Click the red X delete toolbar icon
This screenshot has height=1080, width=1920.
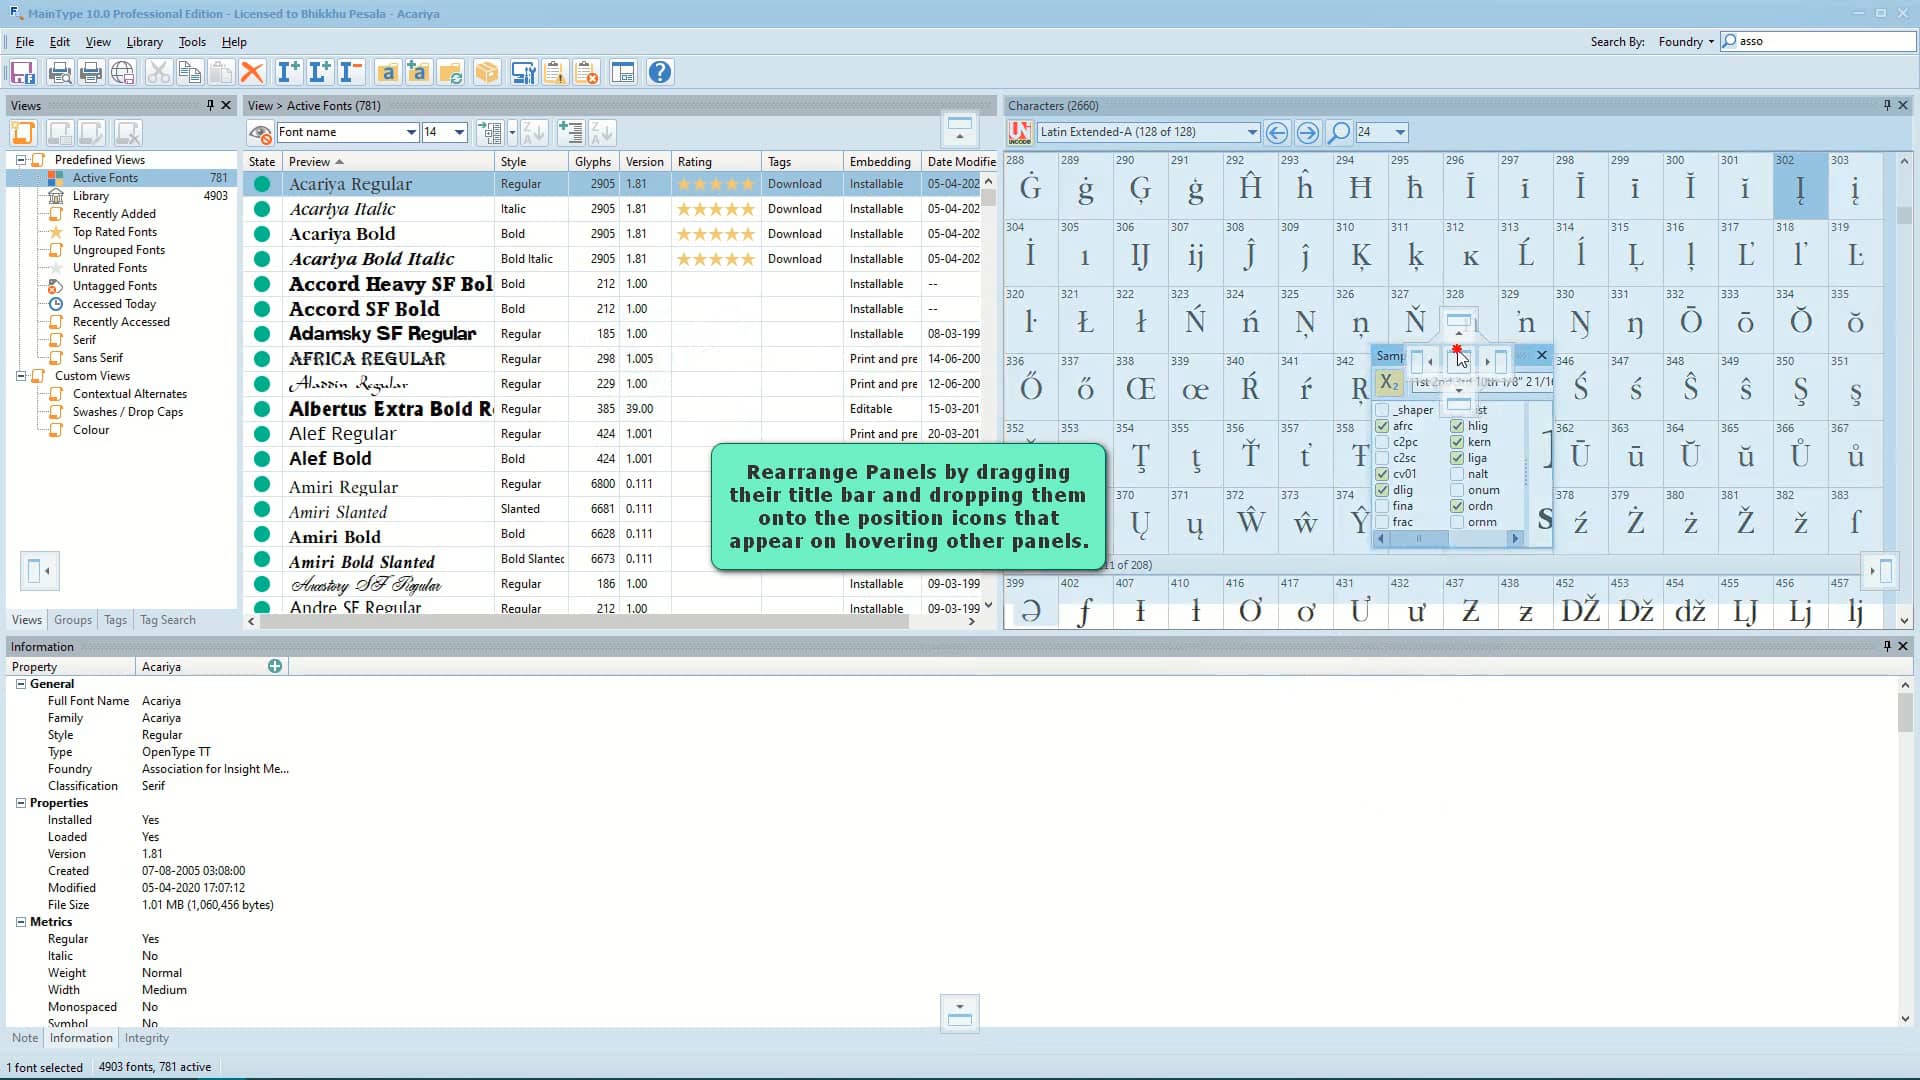click(252, 72)
